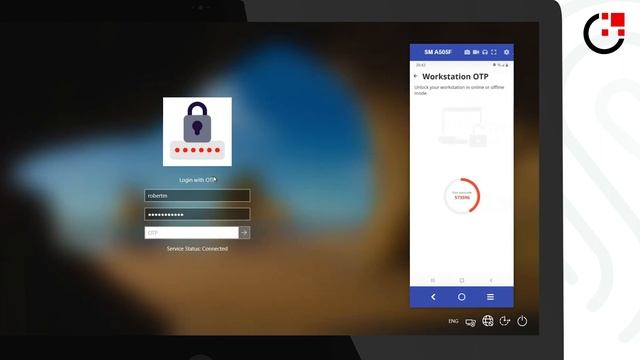
Task: Open the network sign-in options icon
Action: [471, 322]
